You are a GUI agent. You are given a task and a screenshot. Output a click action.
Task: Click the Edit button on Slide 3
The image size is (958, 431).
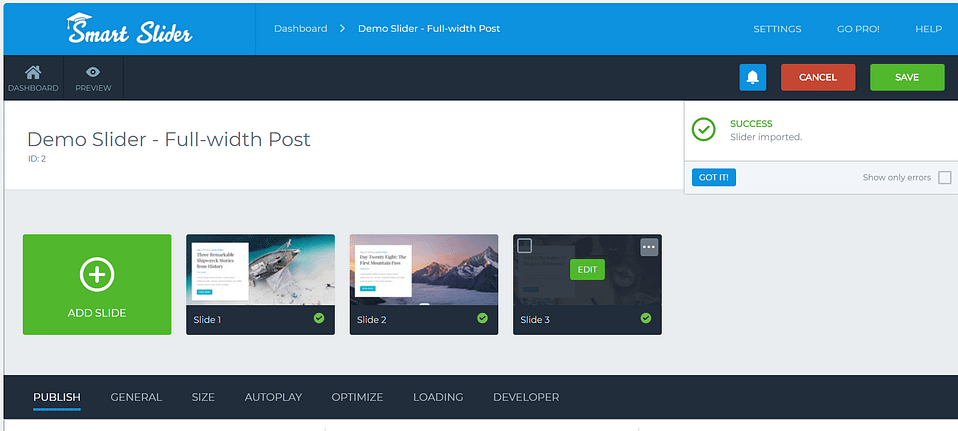[x=587, y=270]
